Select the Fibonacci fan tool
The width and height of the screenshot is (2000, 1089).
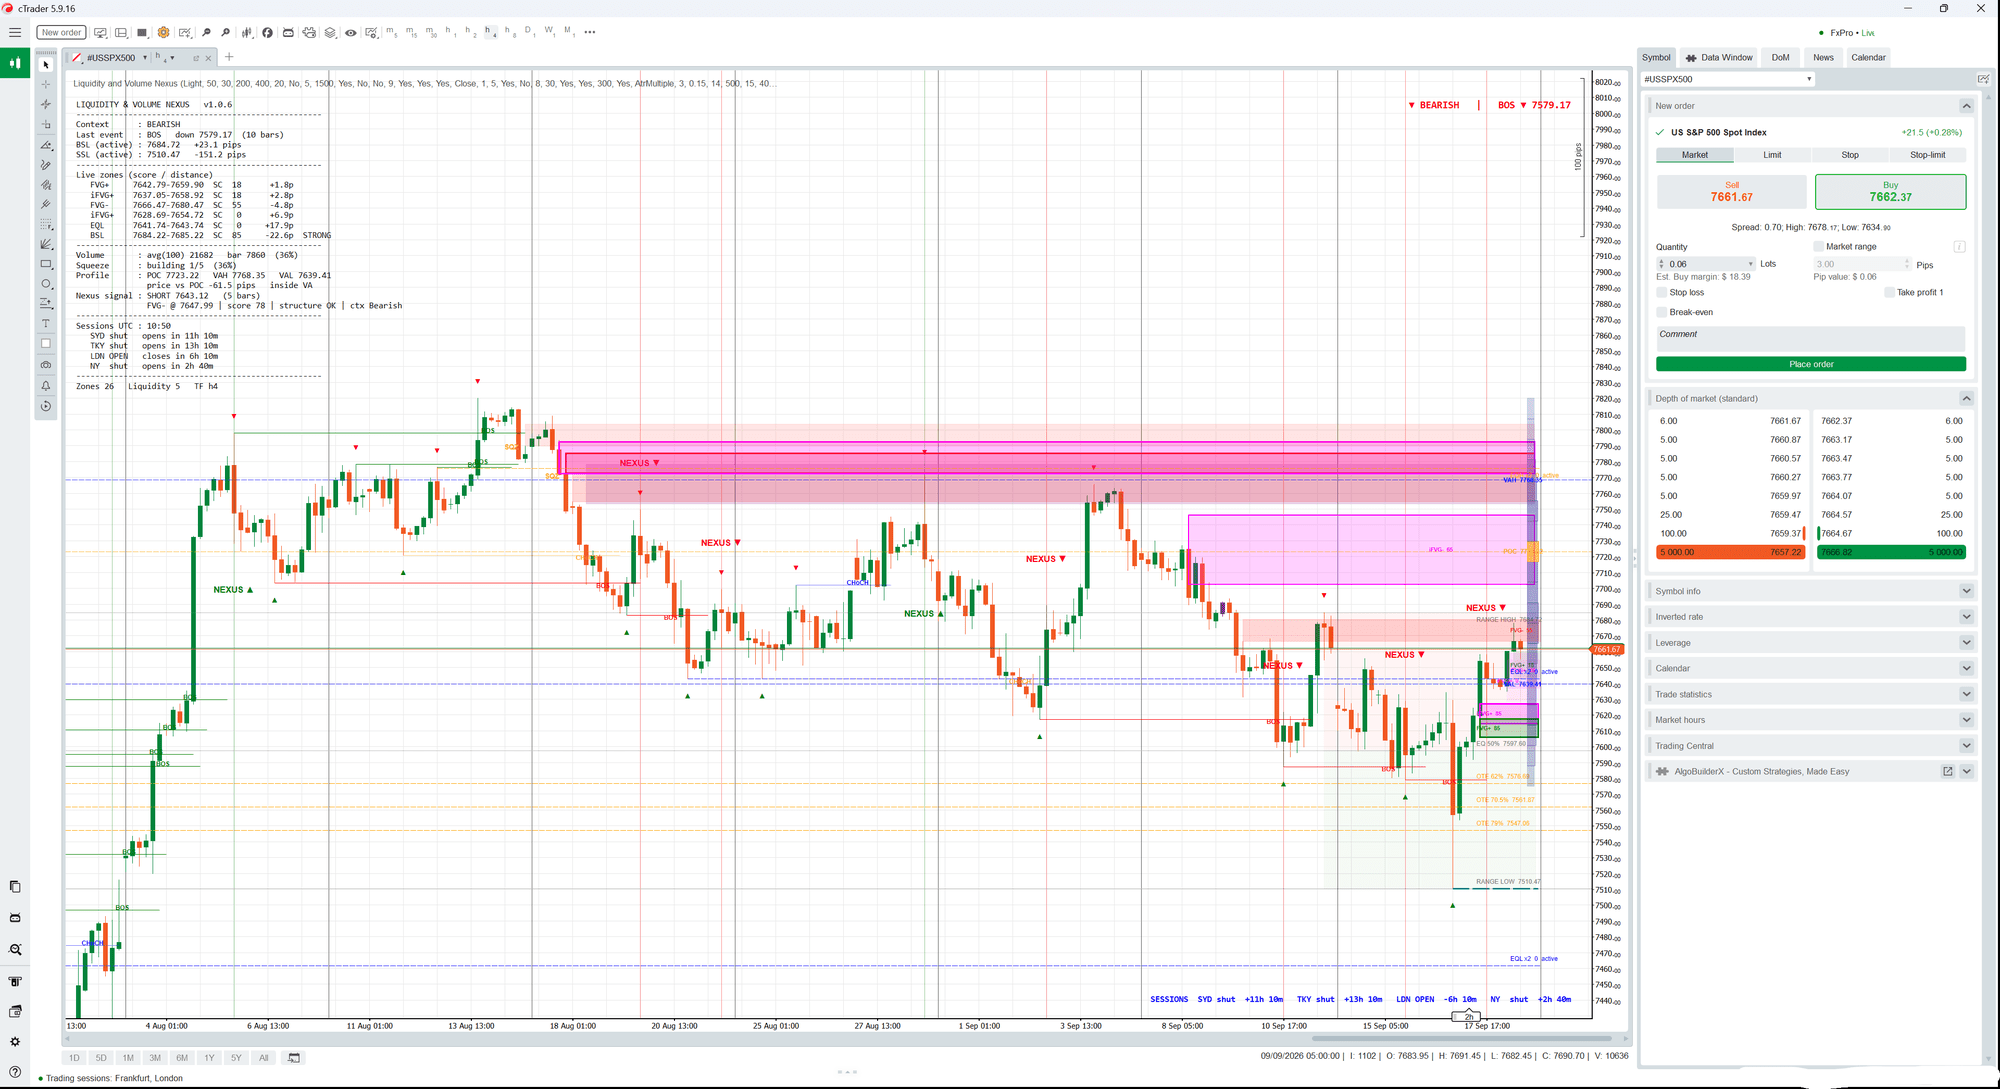46,244
